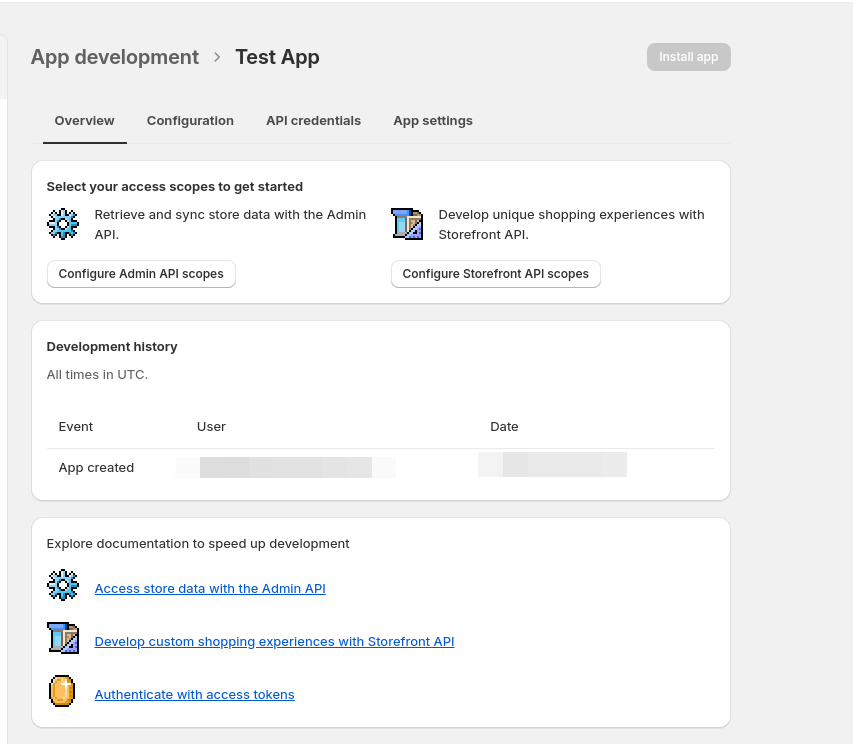
Task: Click the Test App page title
Action: tap(277, 57)
